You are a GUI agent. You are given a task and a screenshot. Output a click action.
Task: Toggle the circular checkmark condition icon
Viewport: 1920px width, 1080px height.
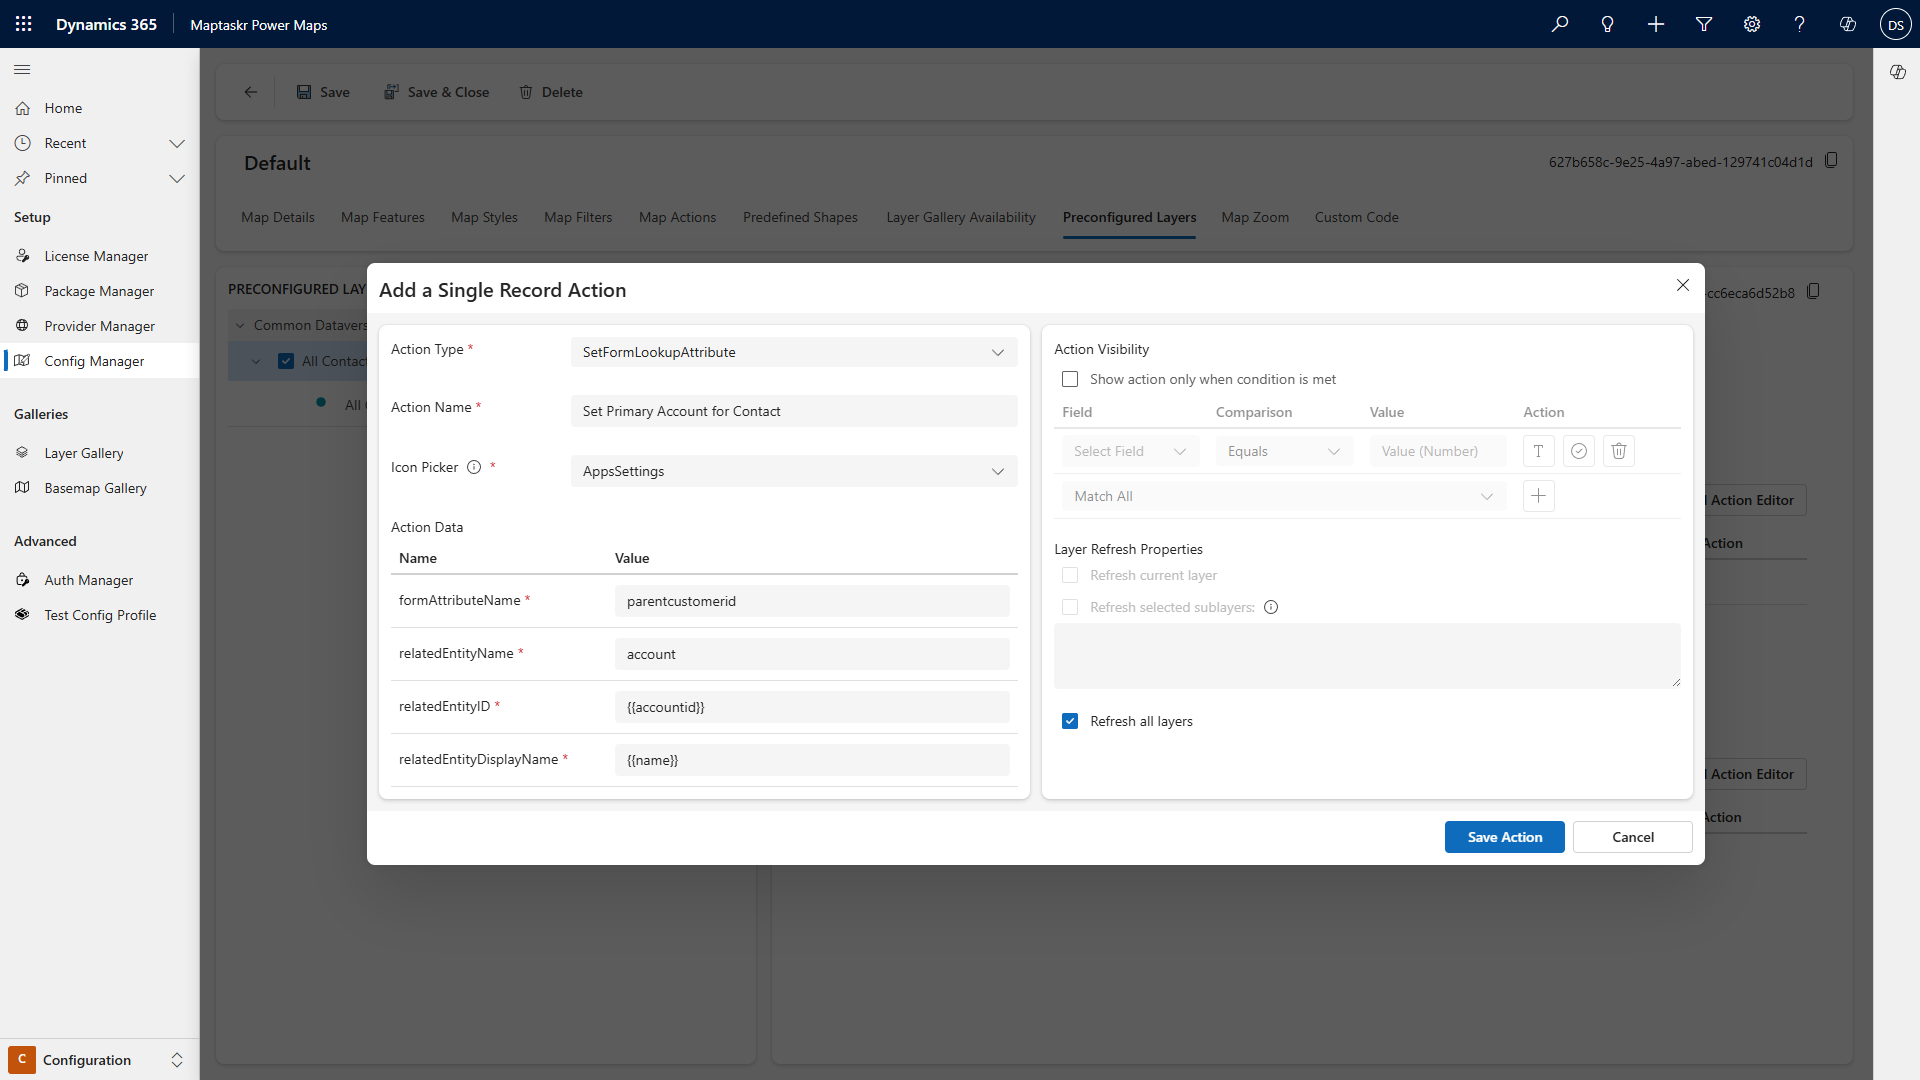click(1578, 451)
